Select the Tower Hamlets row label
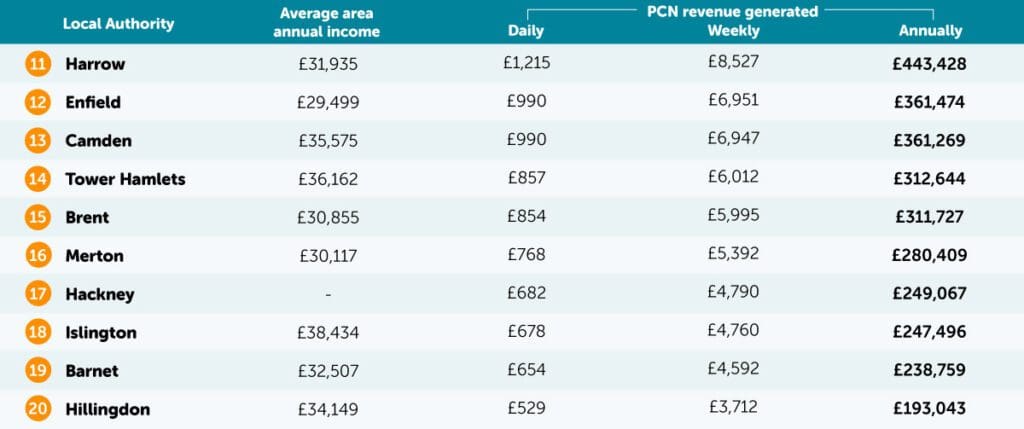Viewport: 1024px width, 429px height. pos(125,179)
